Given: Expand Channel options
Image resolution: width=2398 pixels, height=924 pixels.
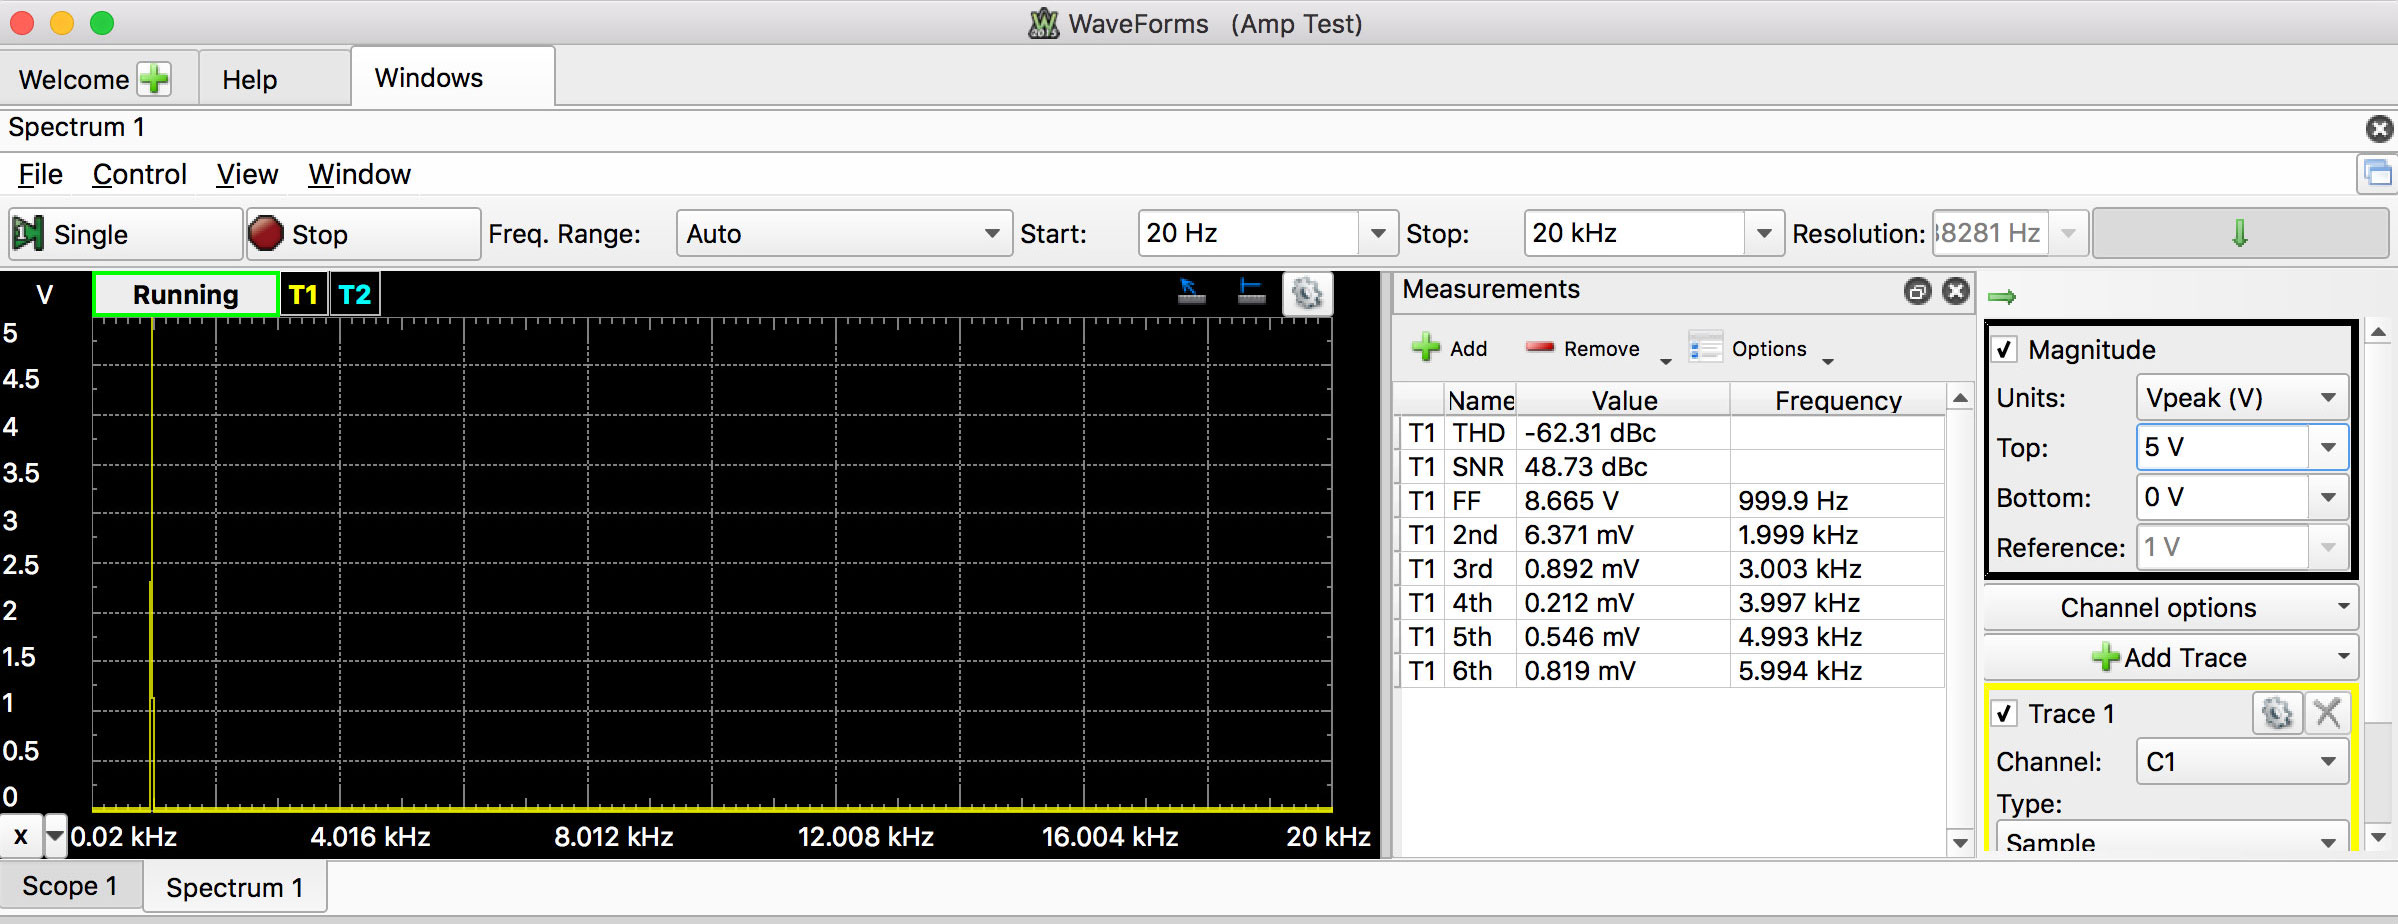Looking at the screenshot, I should click(x=2171, y=607).
